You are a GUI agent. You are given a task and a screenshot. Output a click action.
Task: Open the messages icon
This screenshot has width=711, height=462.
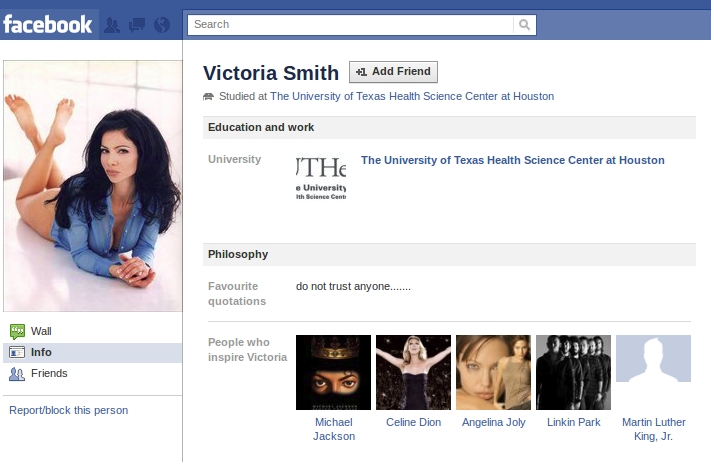point(137,25)
